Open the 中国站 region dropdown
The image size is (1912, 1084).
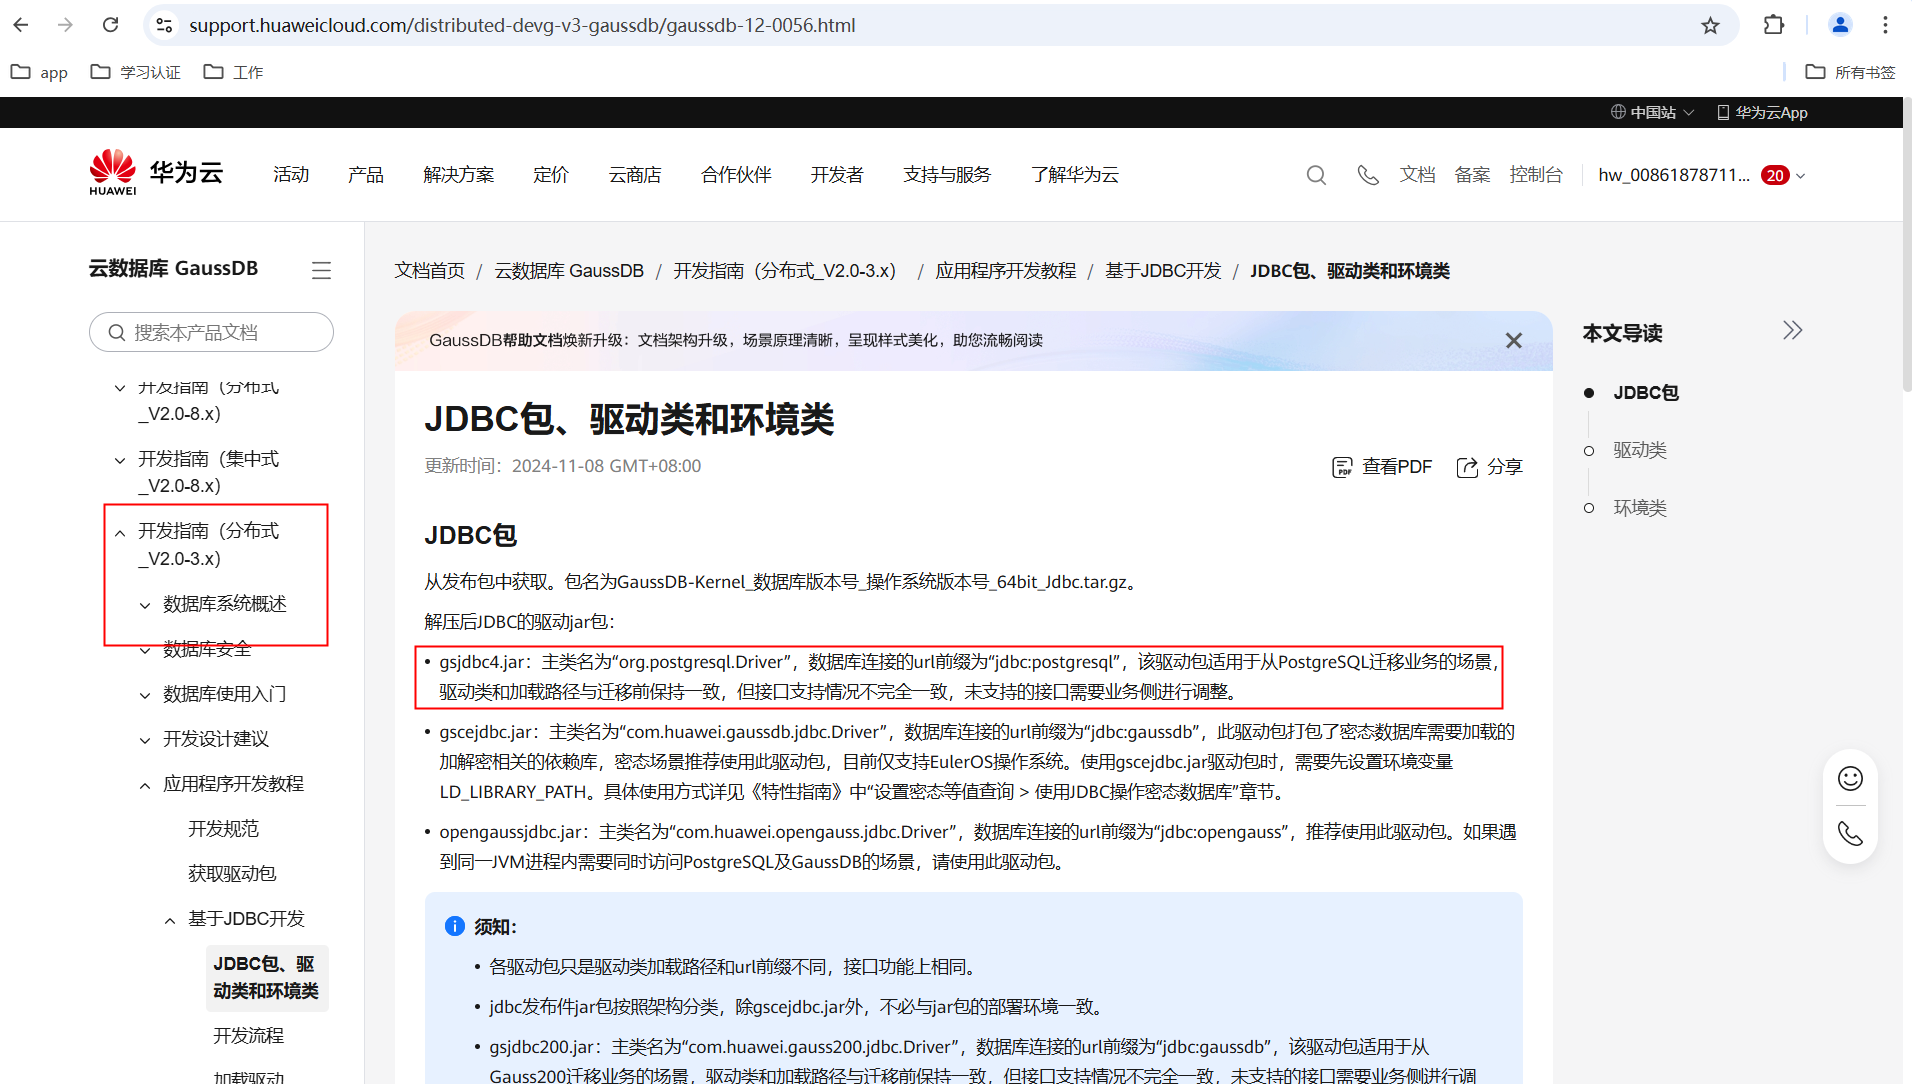[x=1652, y=112]
